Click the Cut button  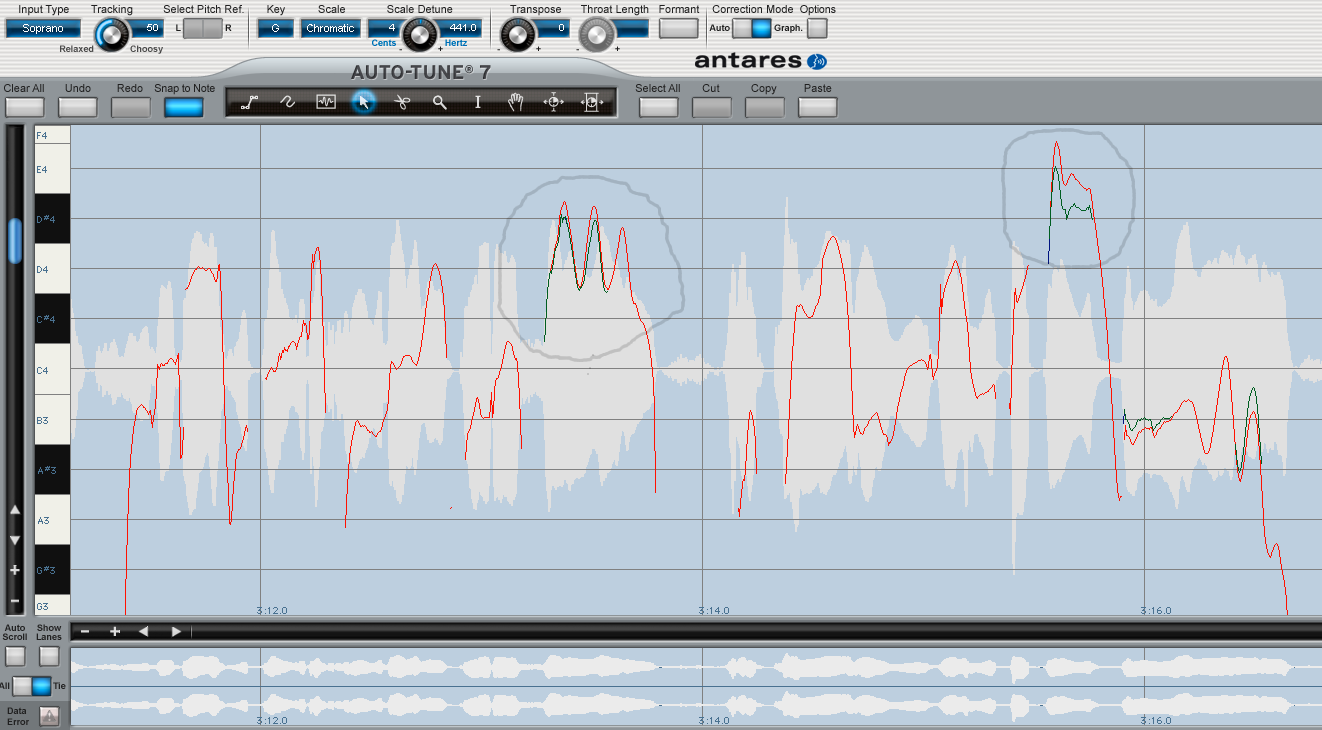[x=711, y=107]
